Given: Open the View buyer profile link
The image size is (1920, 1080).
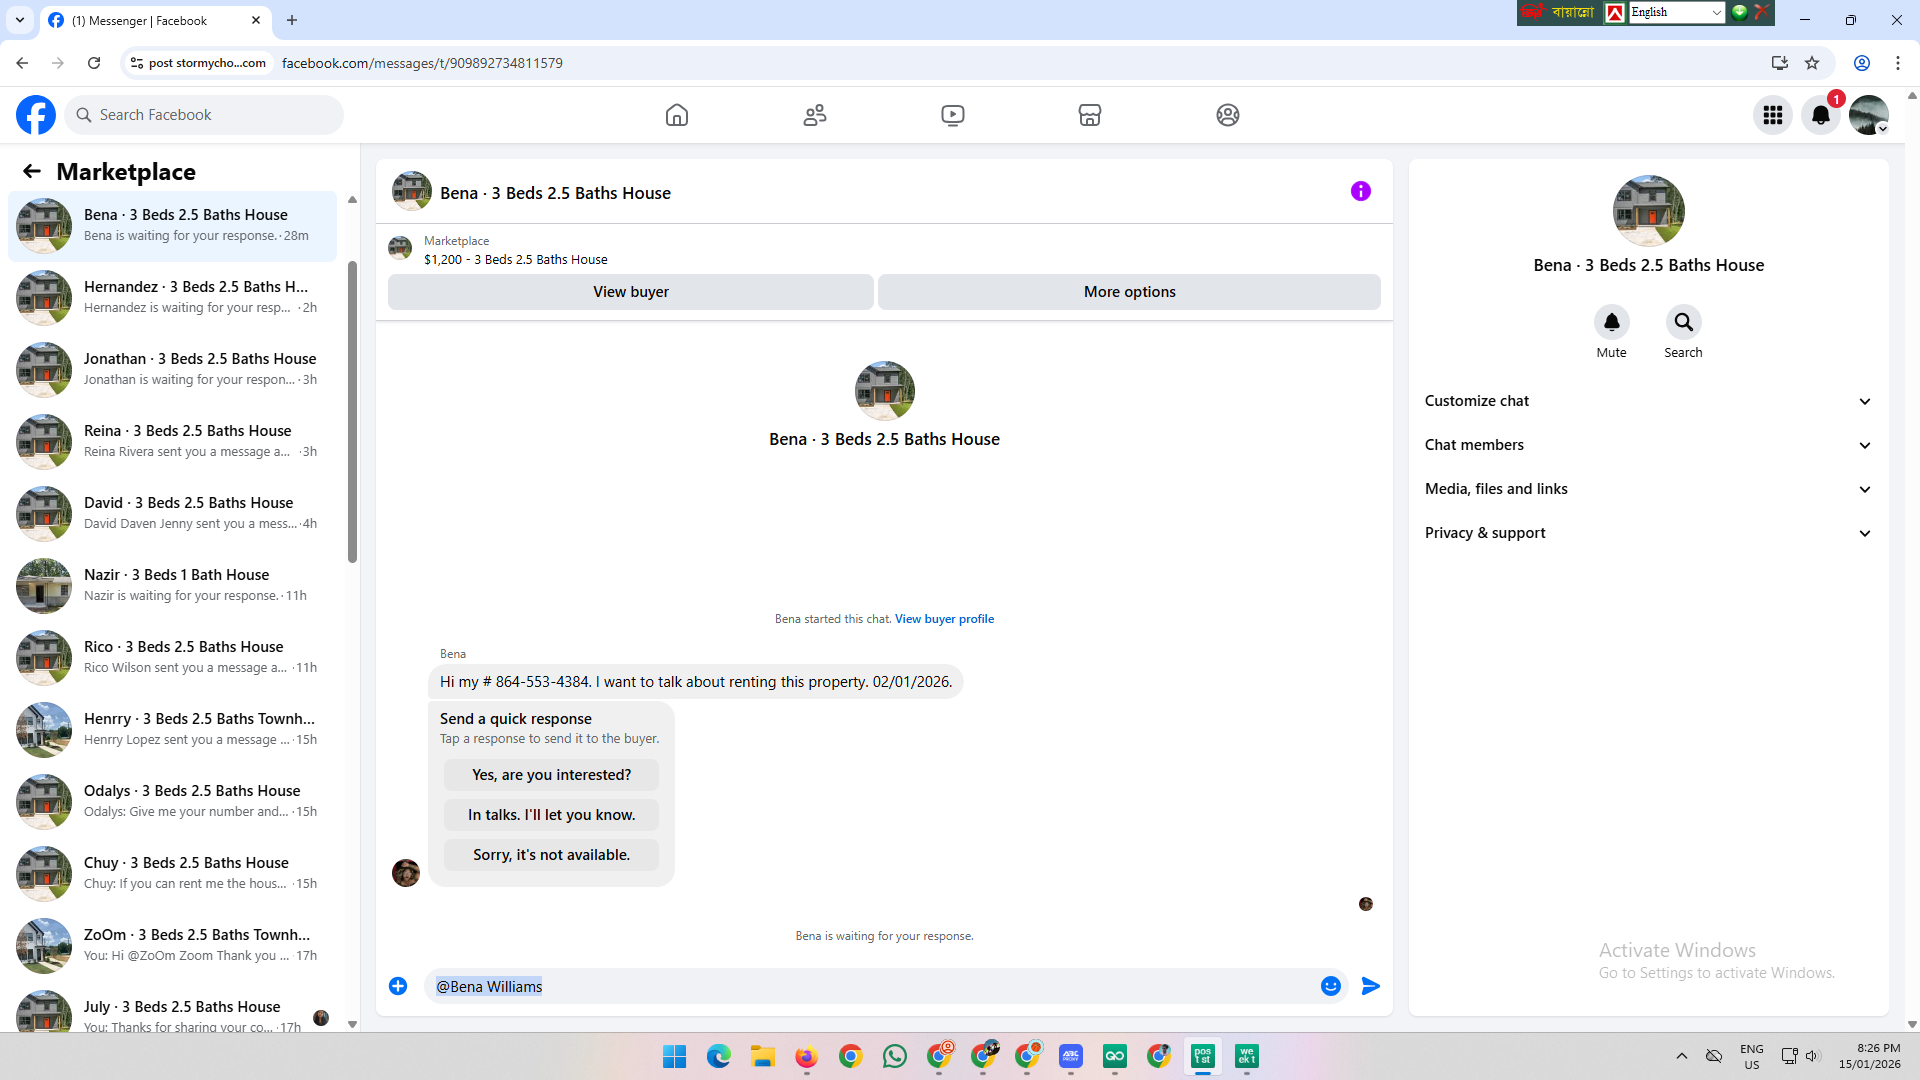Looking at the screenshot, I should click(x=944, y=619).
